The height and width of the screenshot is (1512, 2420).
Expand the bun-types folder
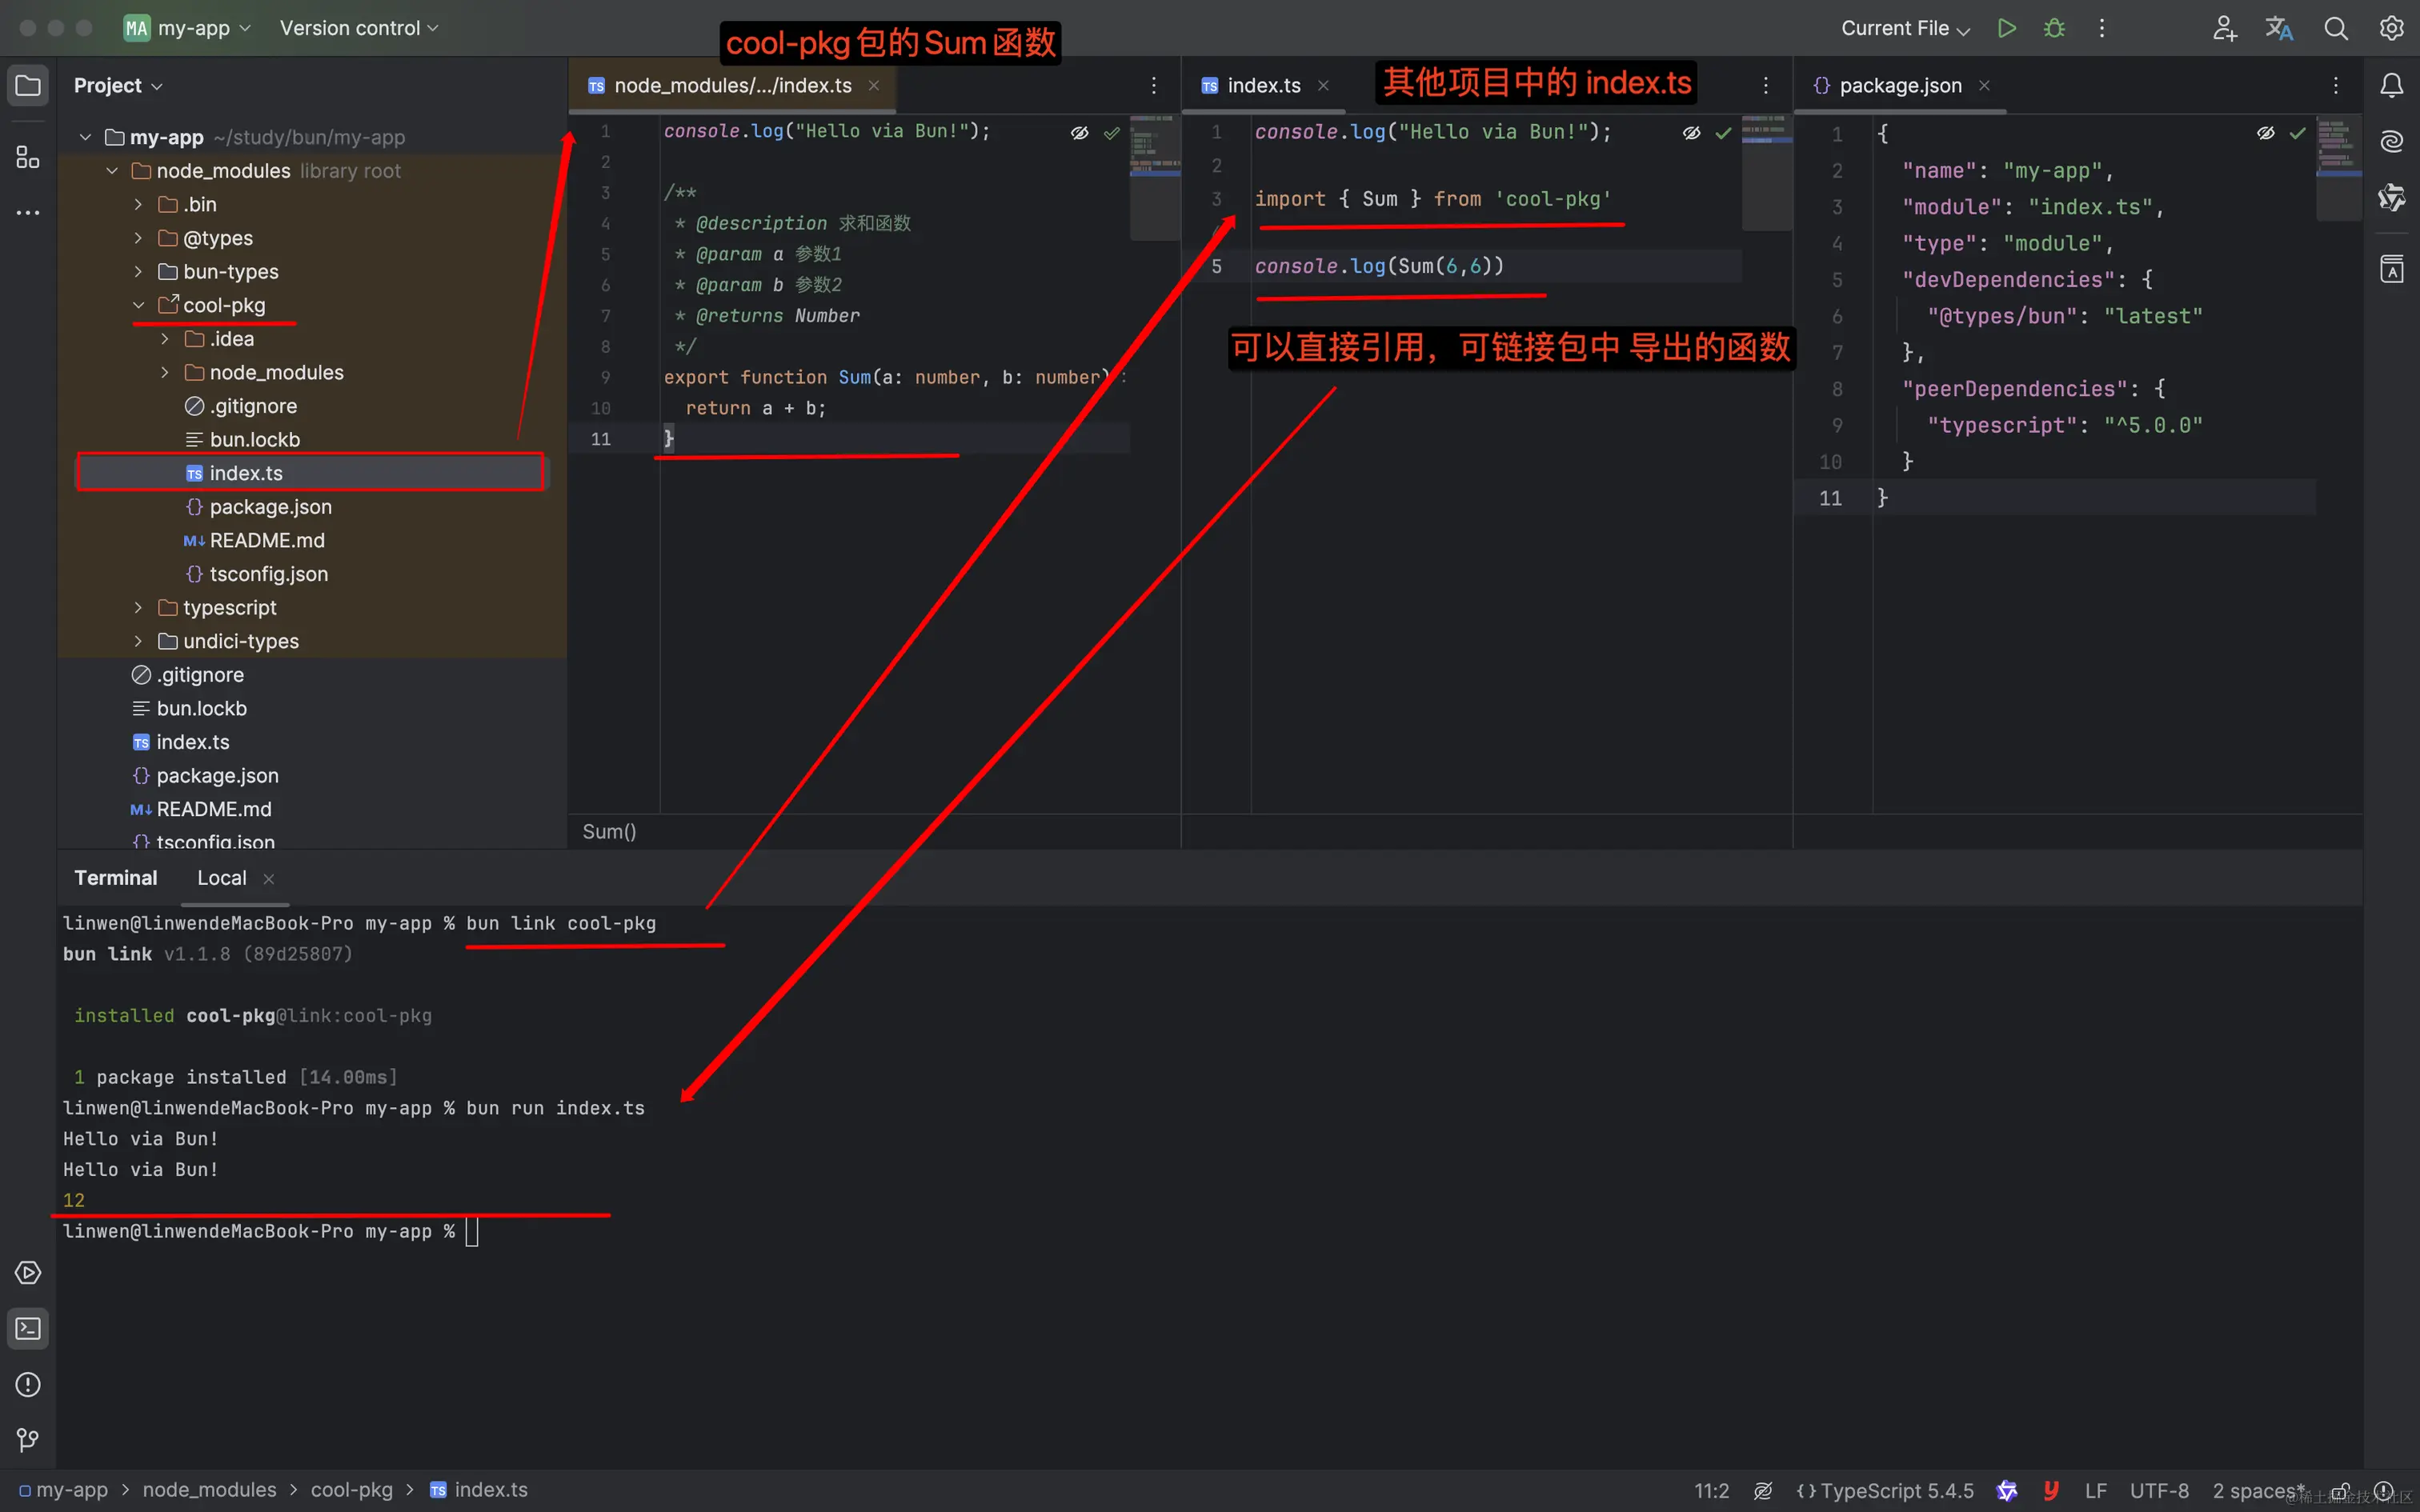tap(138, 272)
